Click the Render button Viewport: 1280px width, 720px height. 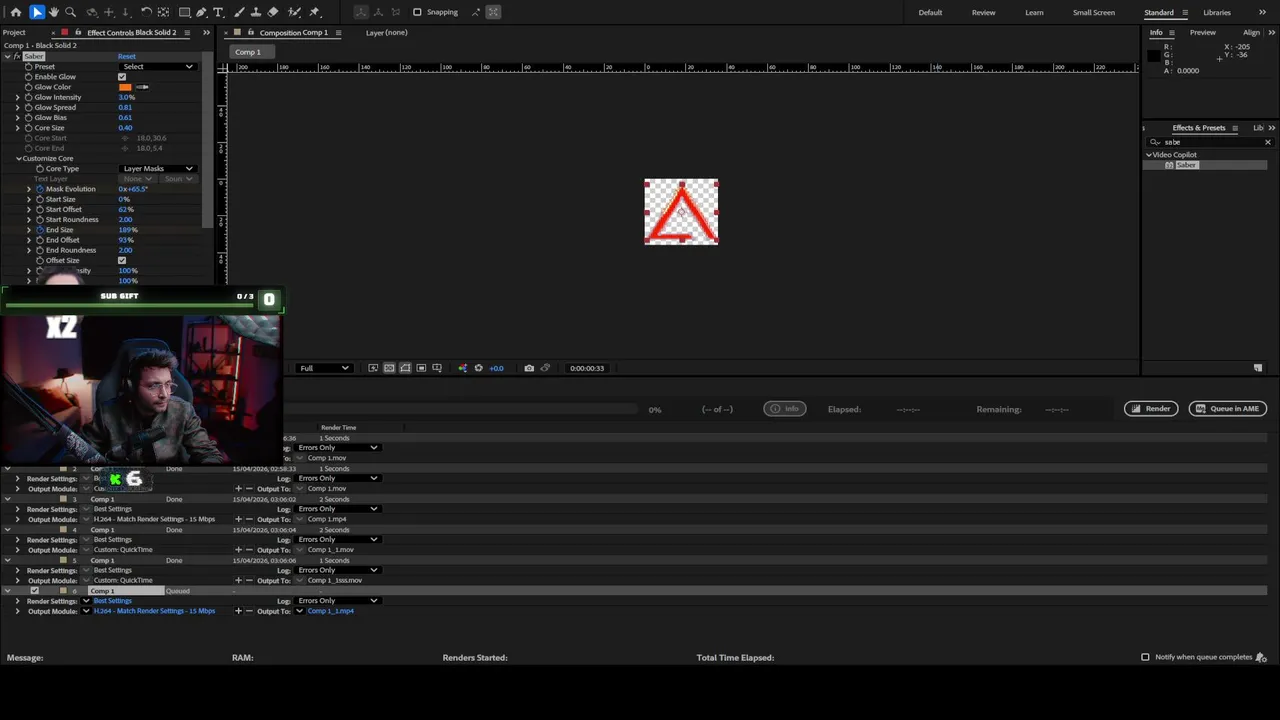point(1151,409)
